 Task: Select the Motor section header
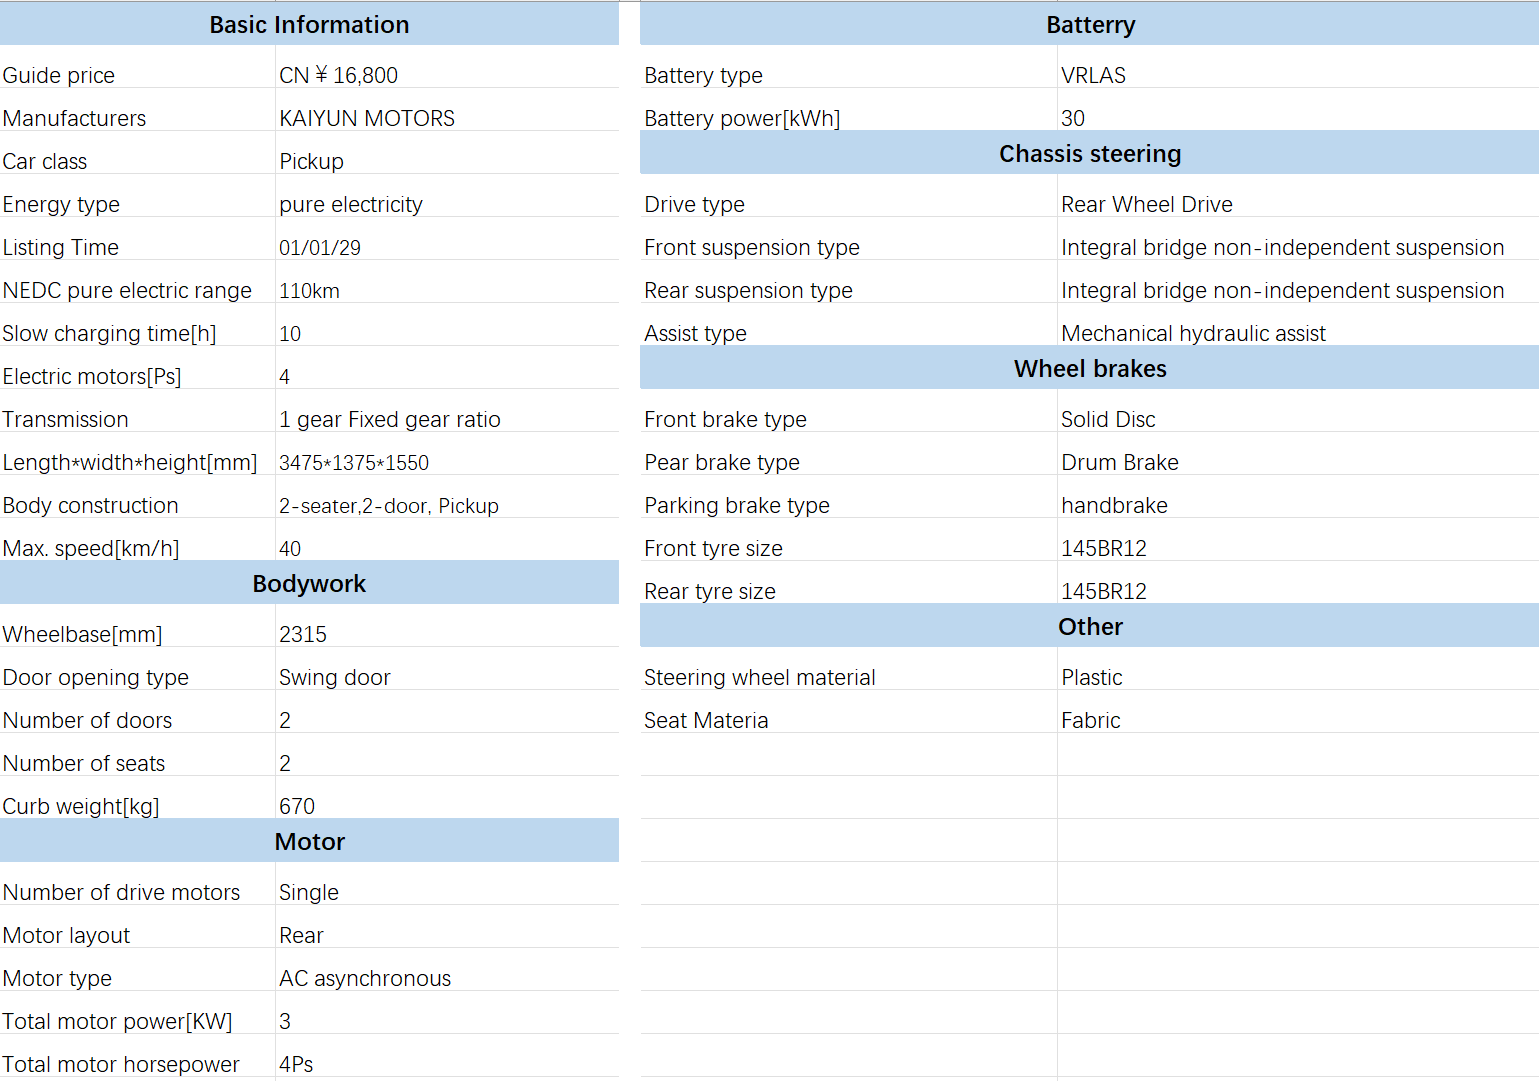(309, 842)
